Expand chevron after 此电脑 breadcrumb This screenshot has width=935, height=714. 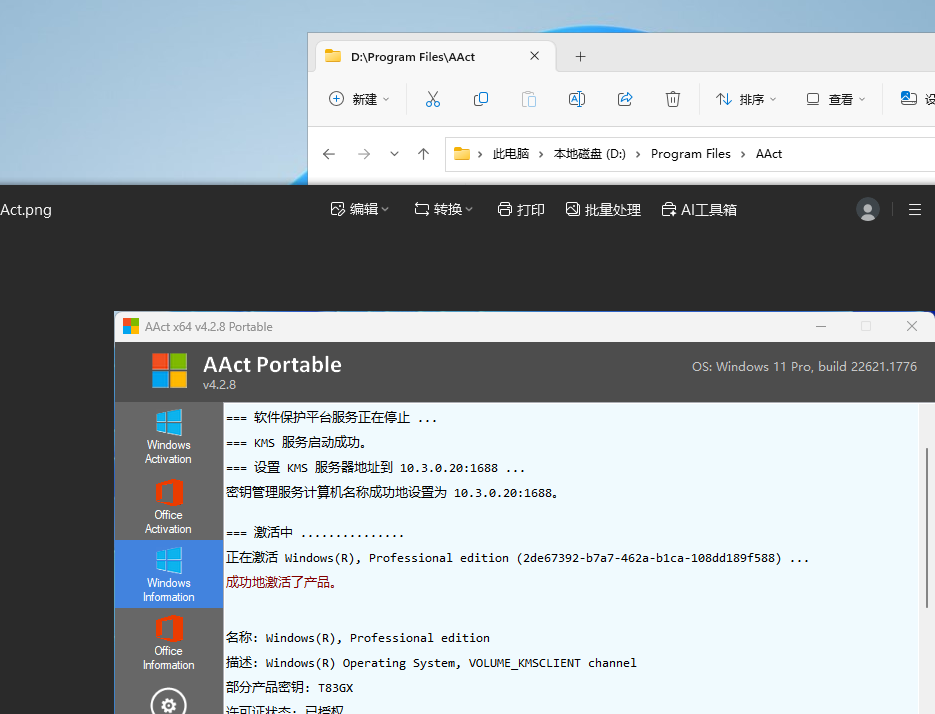click(x=541, y=154)
